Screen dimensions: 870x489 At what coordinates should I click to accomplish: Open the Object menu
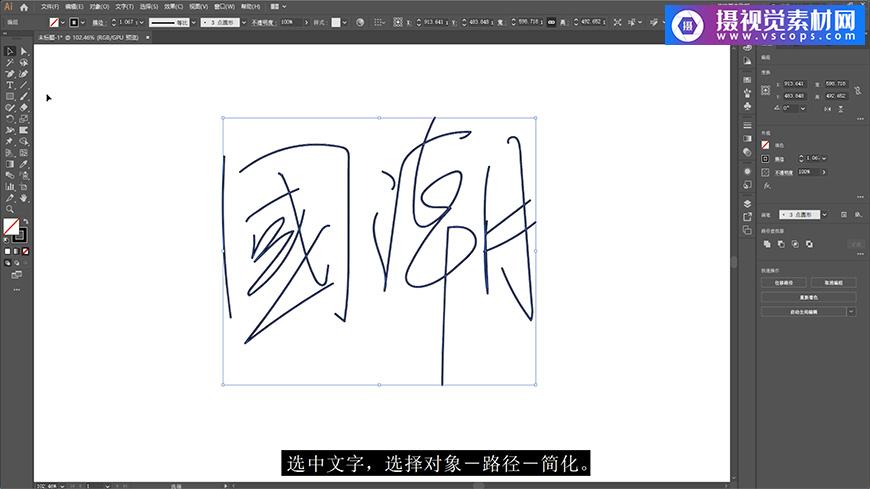coord(99,7)
